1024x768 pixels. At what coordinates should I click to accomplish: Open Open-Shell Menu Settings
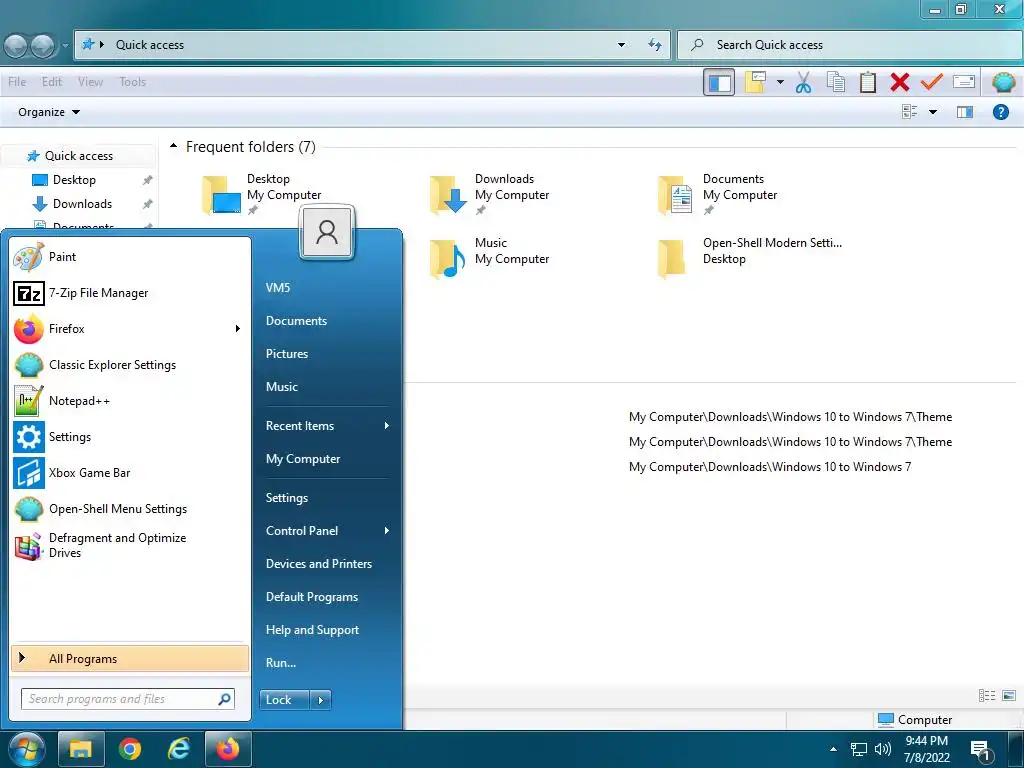click(130, 508)
